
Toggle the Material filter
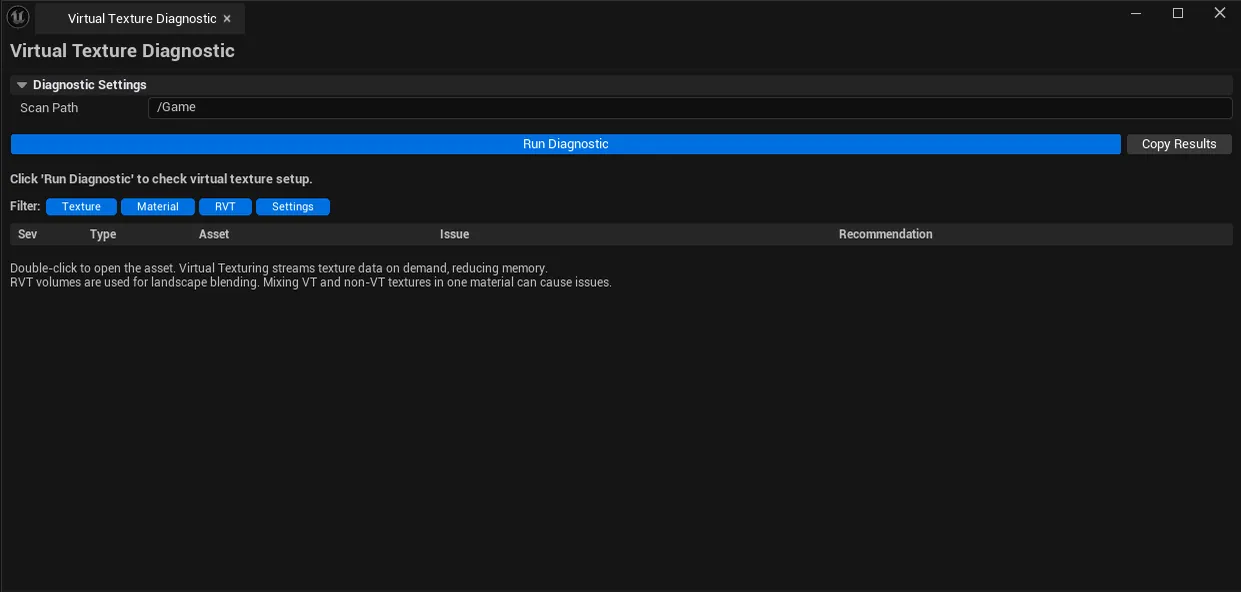click(158, 207)
